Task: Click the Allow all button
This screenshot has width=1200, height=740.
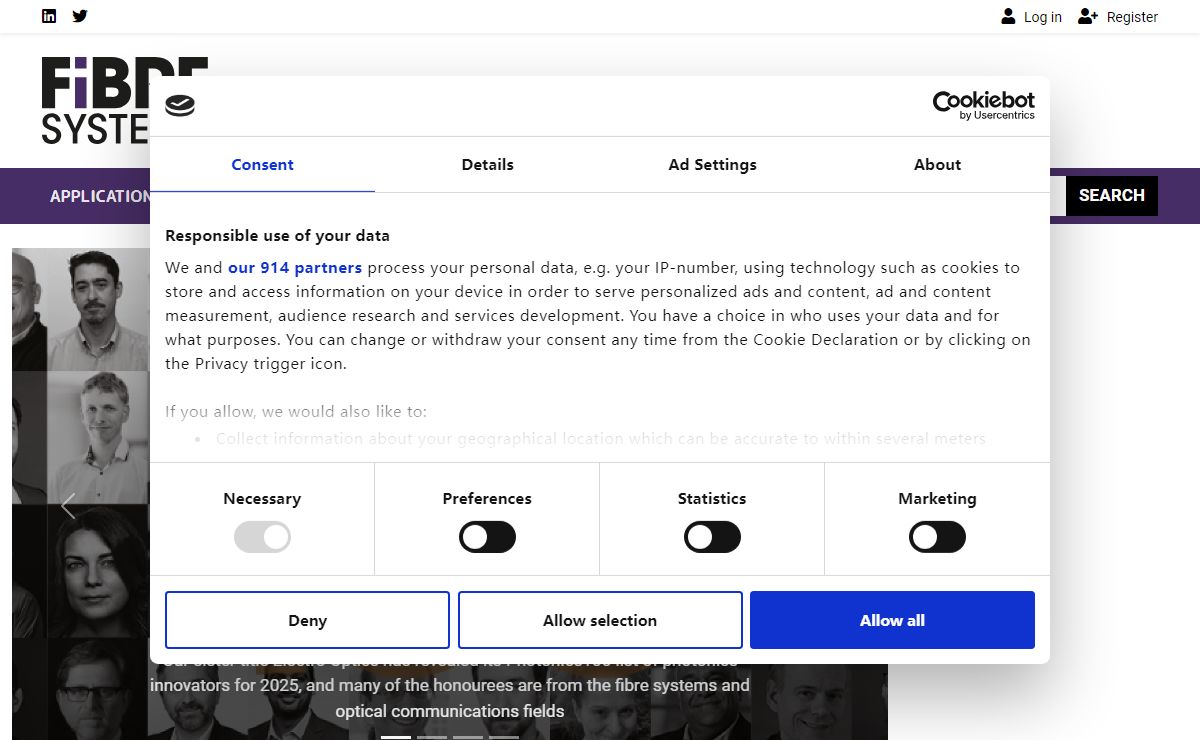Action: (892, 620)
